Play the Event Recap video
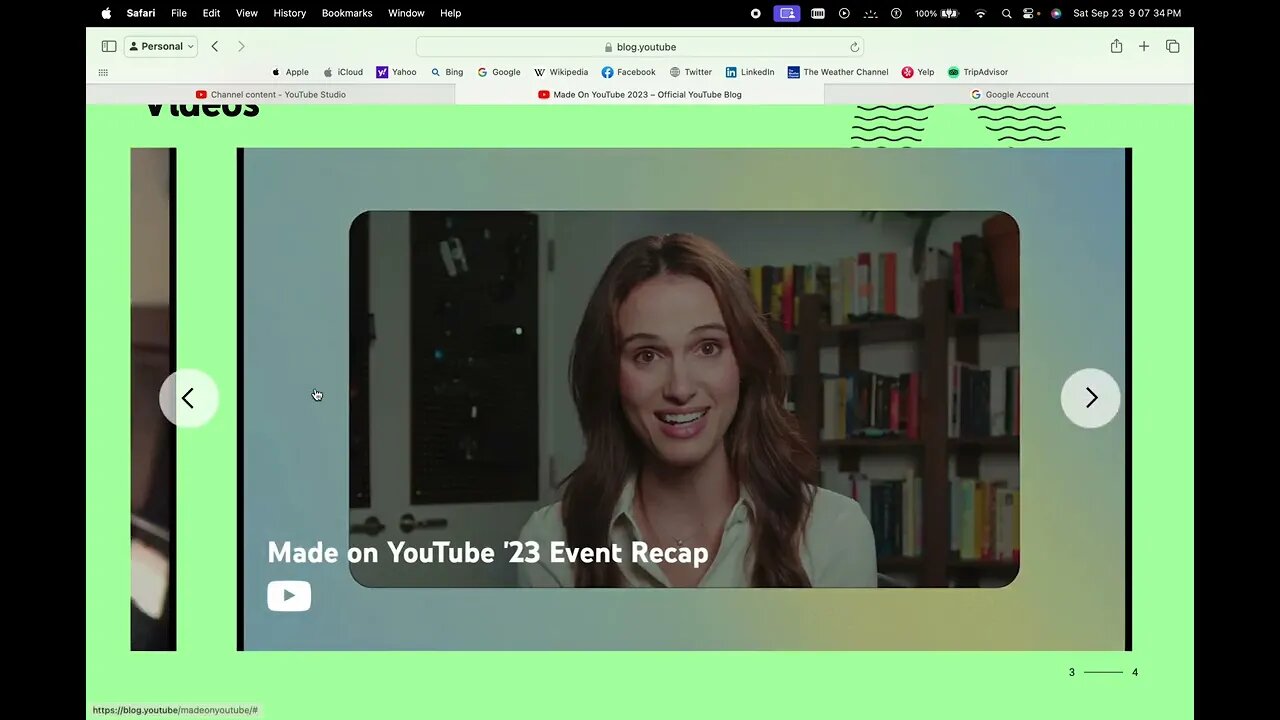Screen dimensions: 1280x720 pyautogui.click(x=289, y=596)
